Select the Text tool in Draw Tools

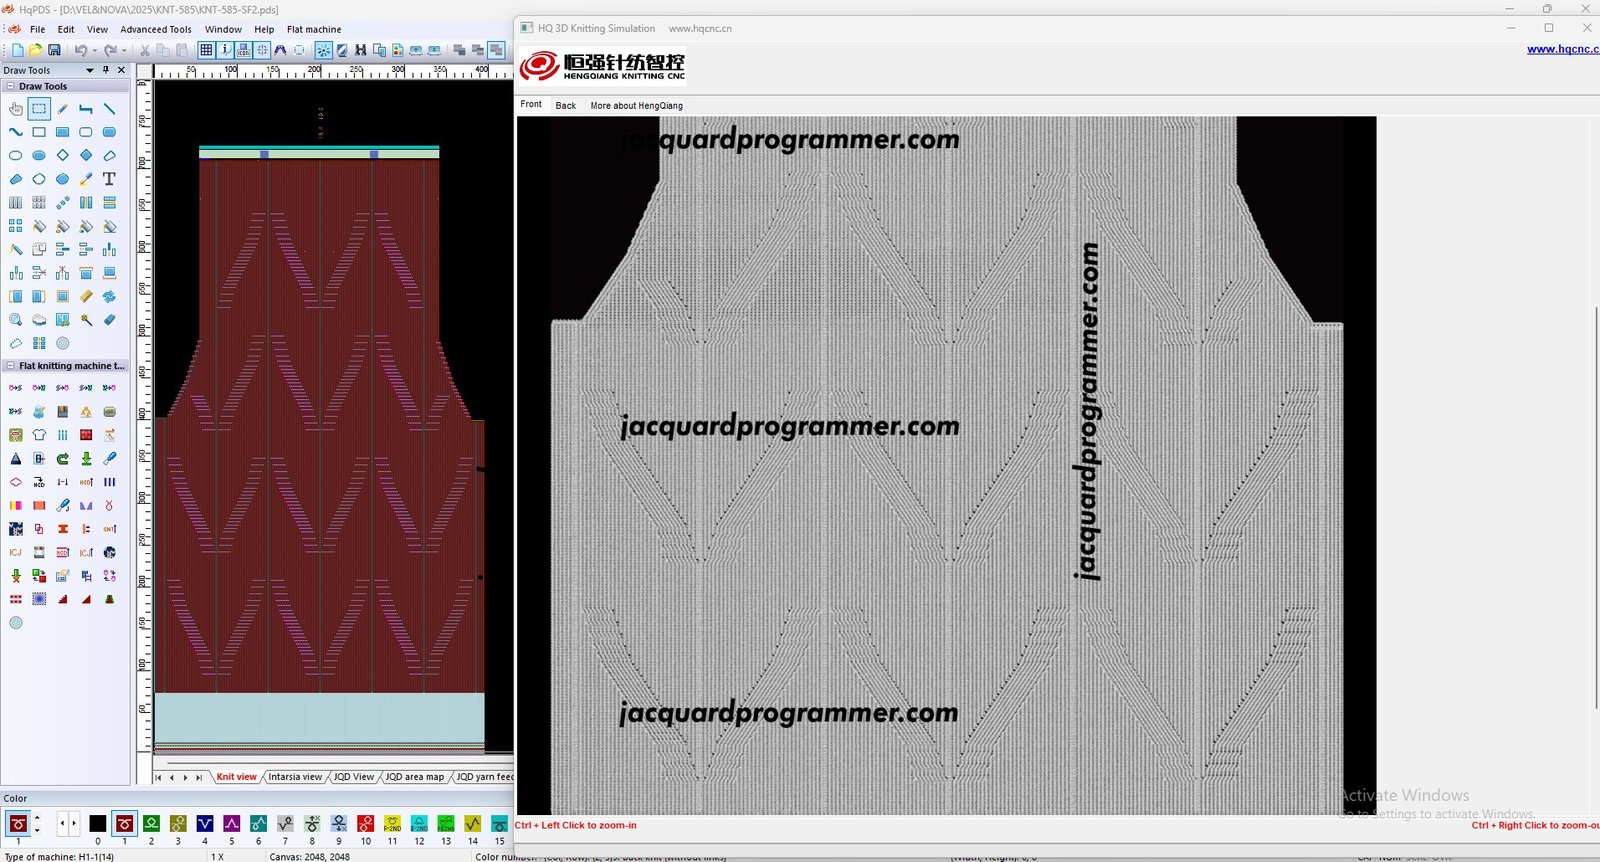(x=109, y=179)
